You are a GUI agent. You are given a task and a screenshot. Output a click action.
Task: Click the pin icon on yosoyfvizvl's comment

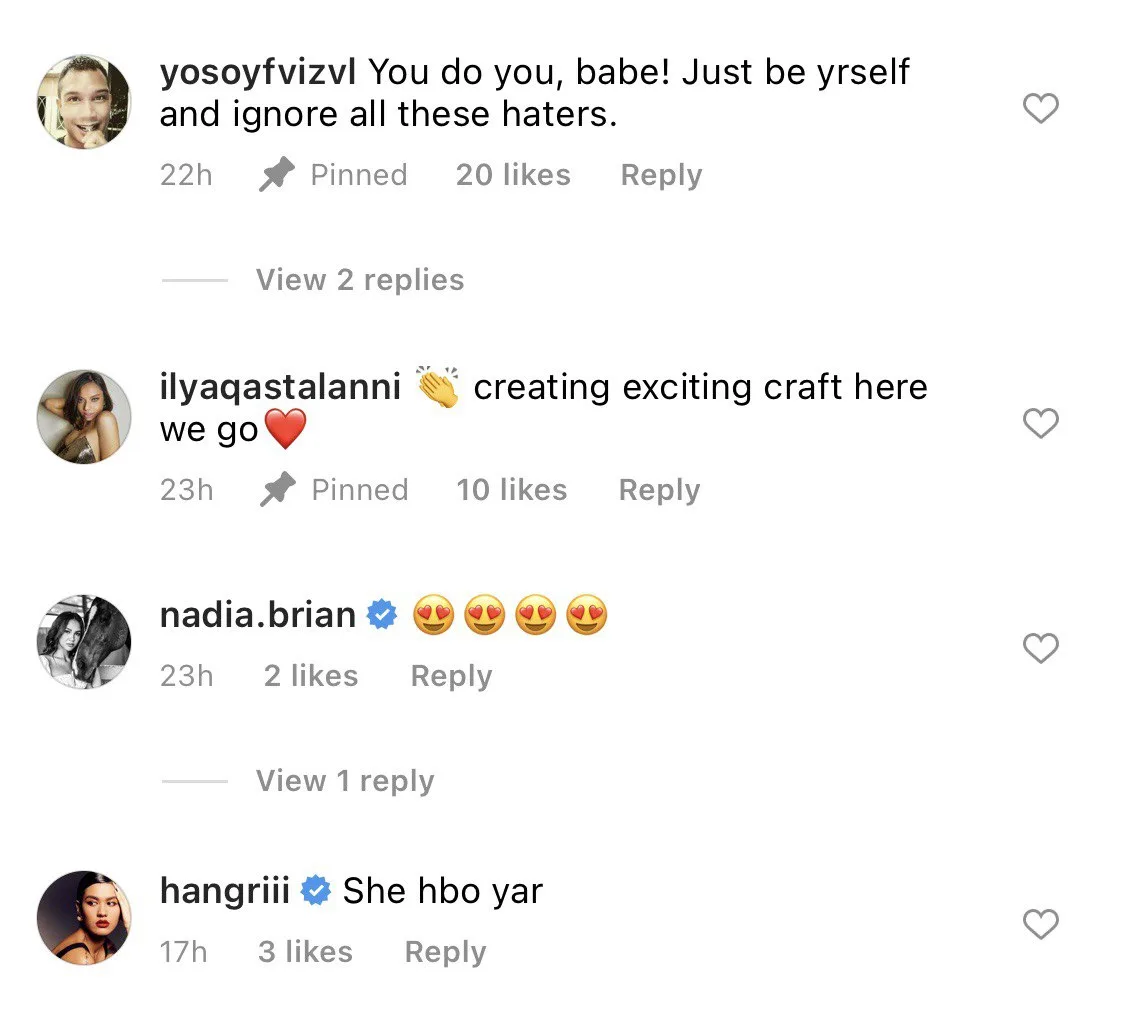[277, 176]
